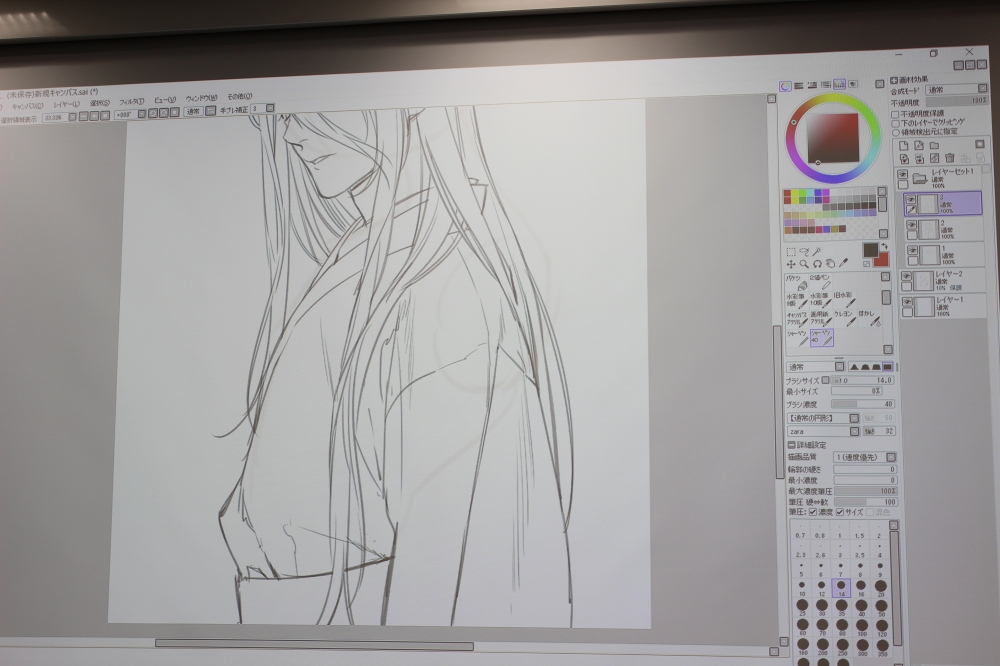Select the zoom magnifier tool

[x=804, y=263]
